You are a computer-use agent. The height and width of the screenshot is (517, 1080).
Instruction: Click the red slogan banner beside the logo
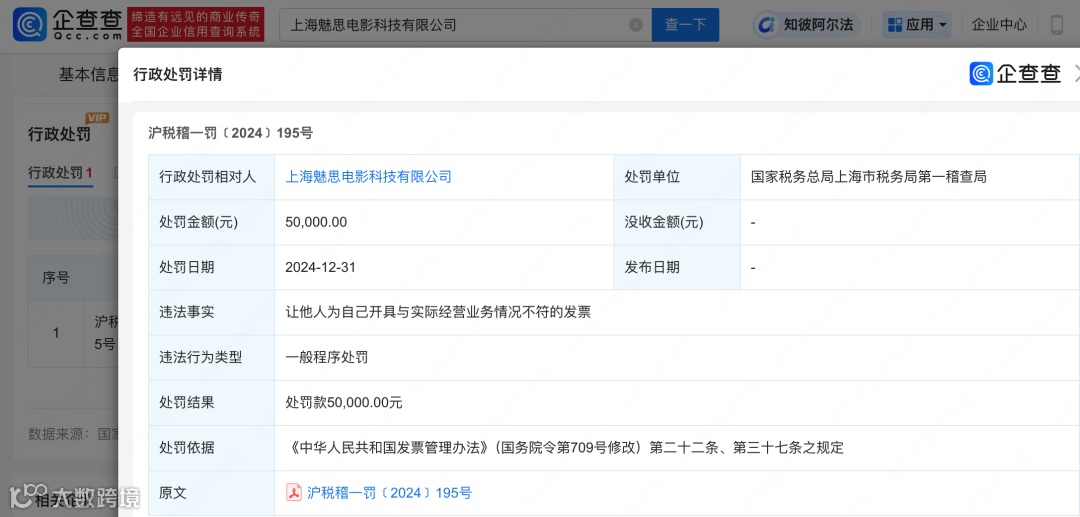[x=196, y=25]
